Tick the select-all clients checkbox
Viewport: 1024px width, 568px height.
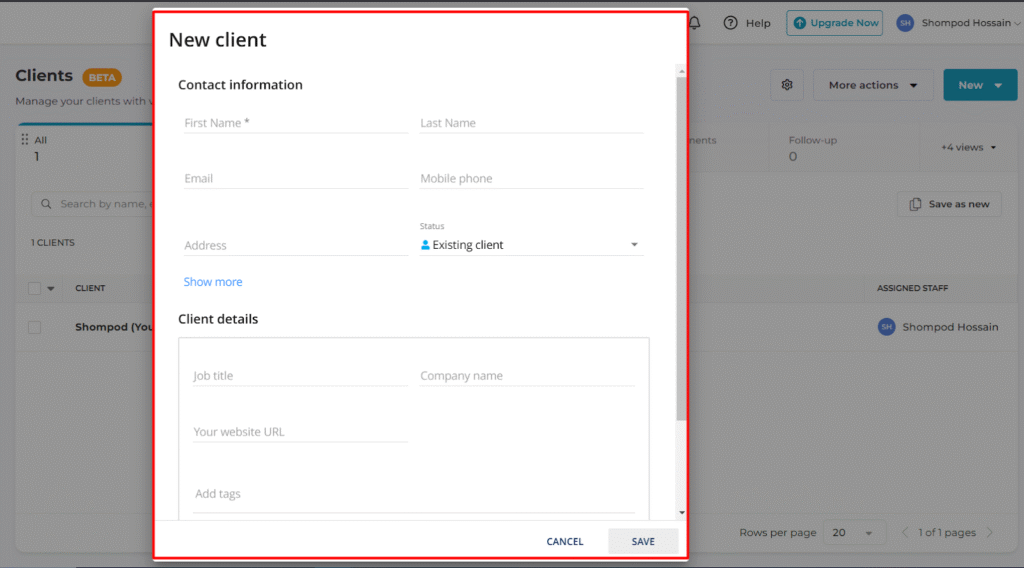(x=35, y=288)
